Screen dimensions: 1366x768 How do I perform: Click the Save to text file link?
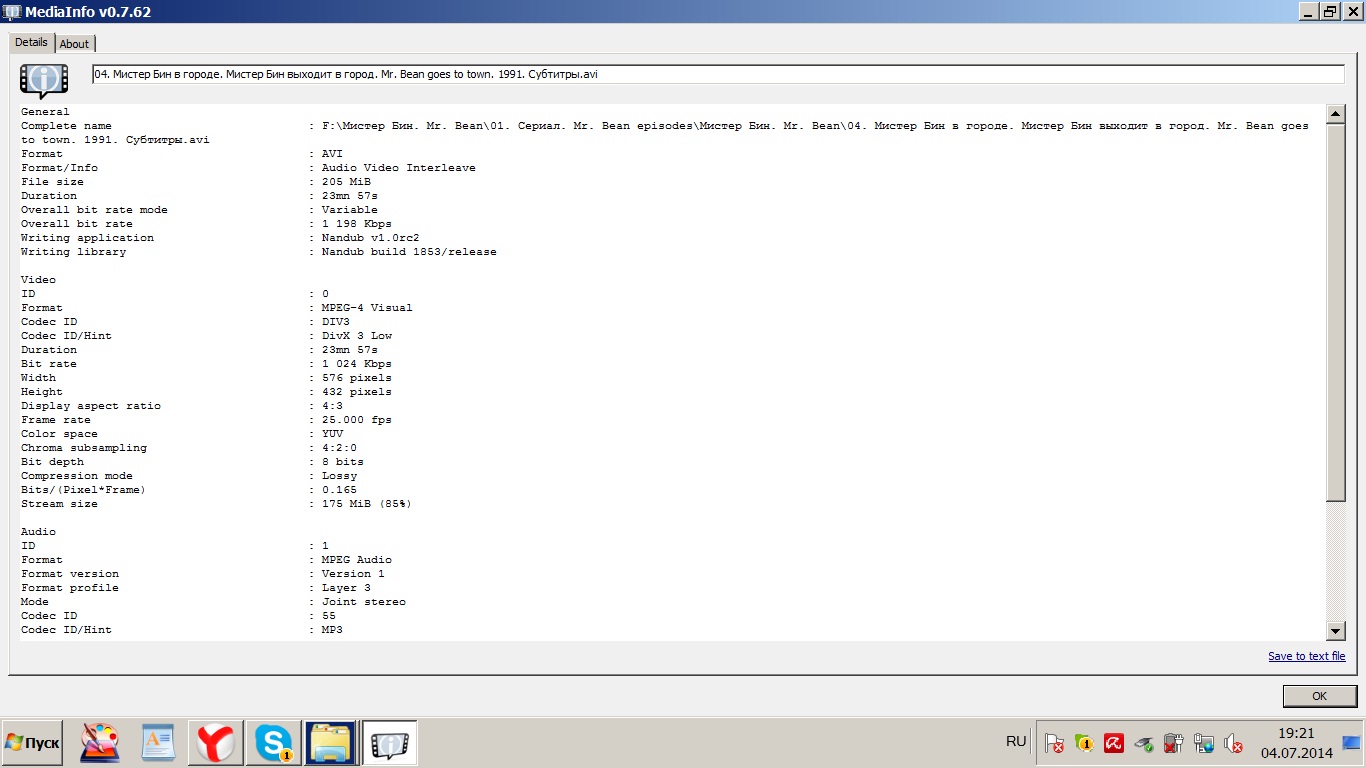tap(1307, 656)
